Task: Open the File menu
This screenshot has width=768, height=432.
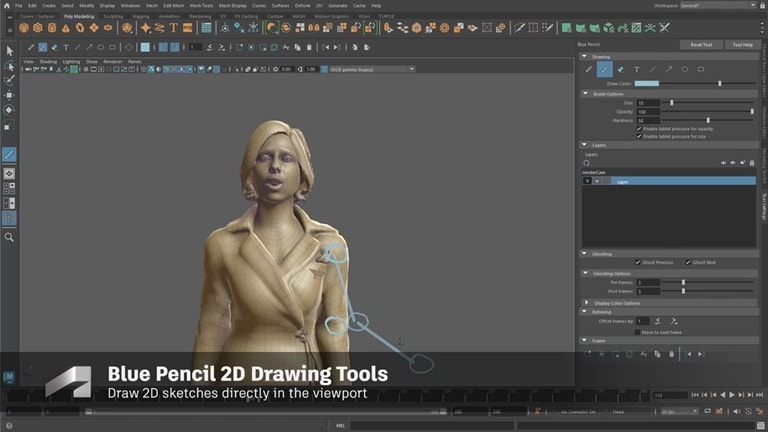Action: coord(19,5)
